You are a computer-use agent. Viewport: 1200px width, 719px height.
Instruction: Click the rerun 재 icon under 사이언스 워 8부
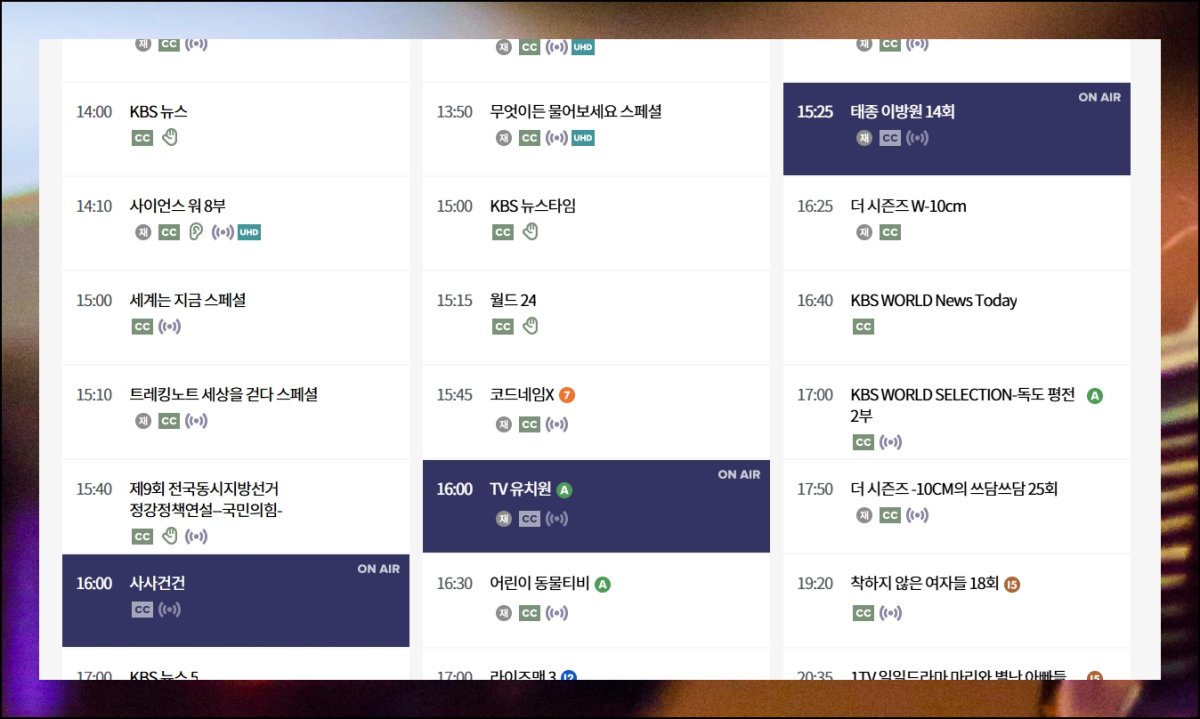[143, 232]
